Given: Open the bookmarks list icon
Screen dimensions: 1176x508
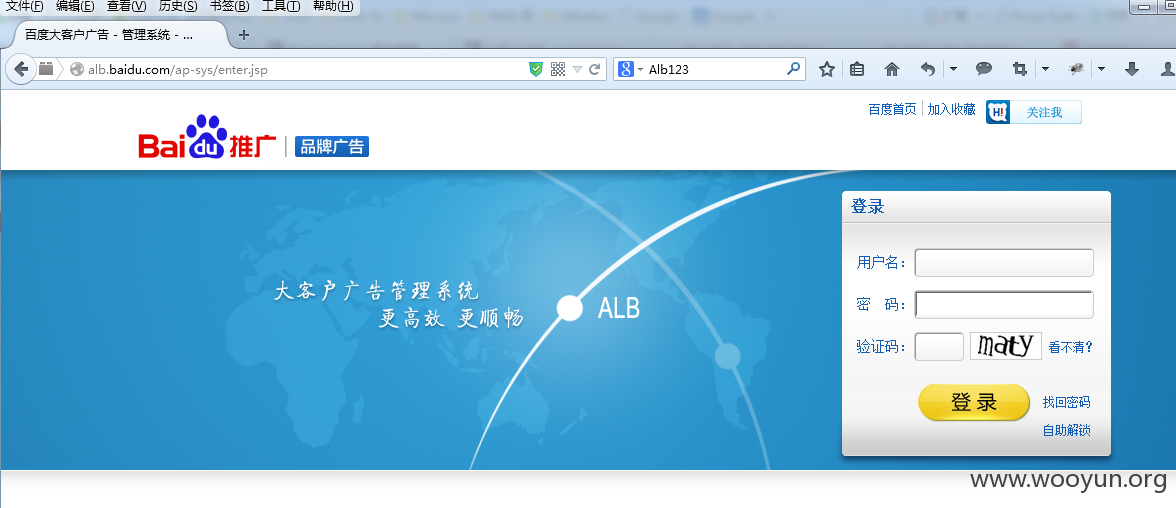Looking at the screenshot, I should [857, 70].
